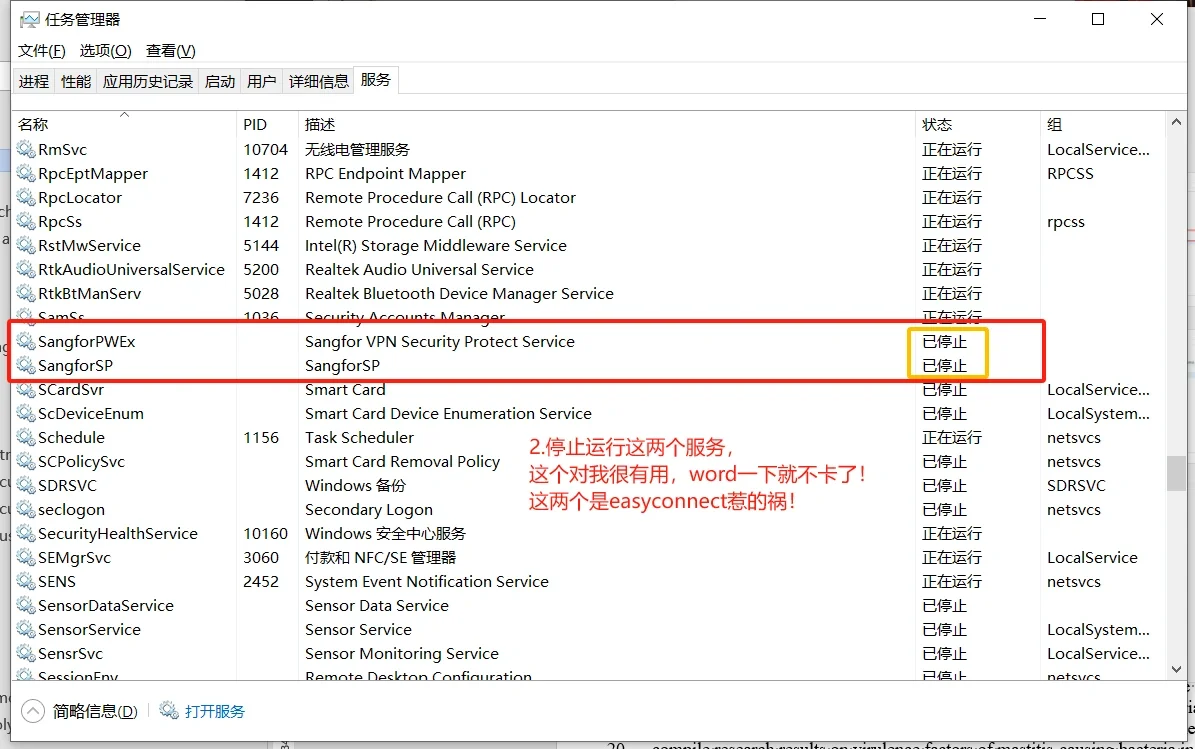Click PID 7236 in the RpcLocator row
1195x749 pixels.
pos(261,197)
